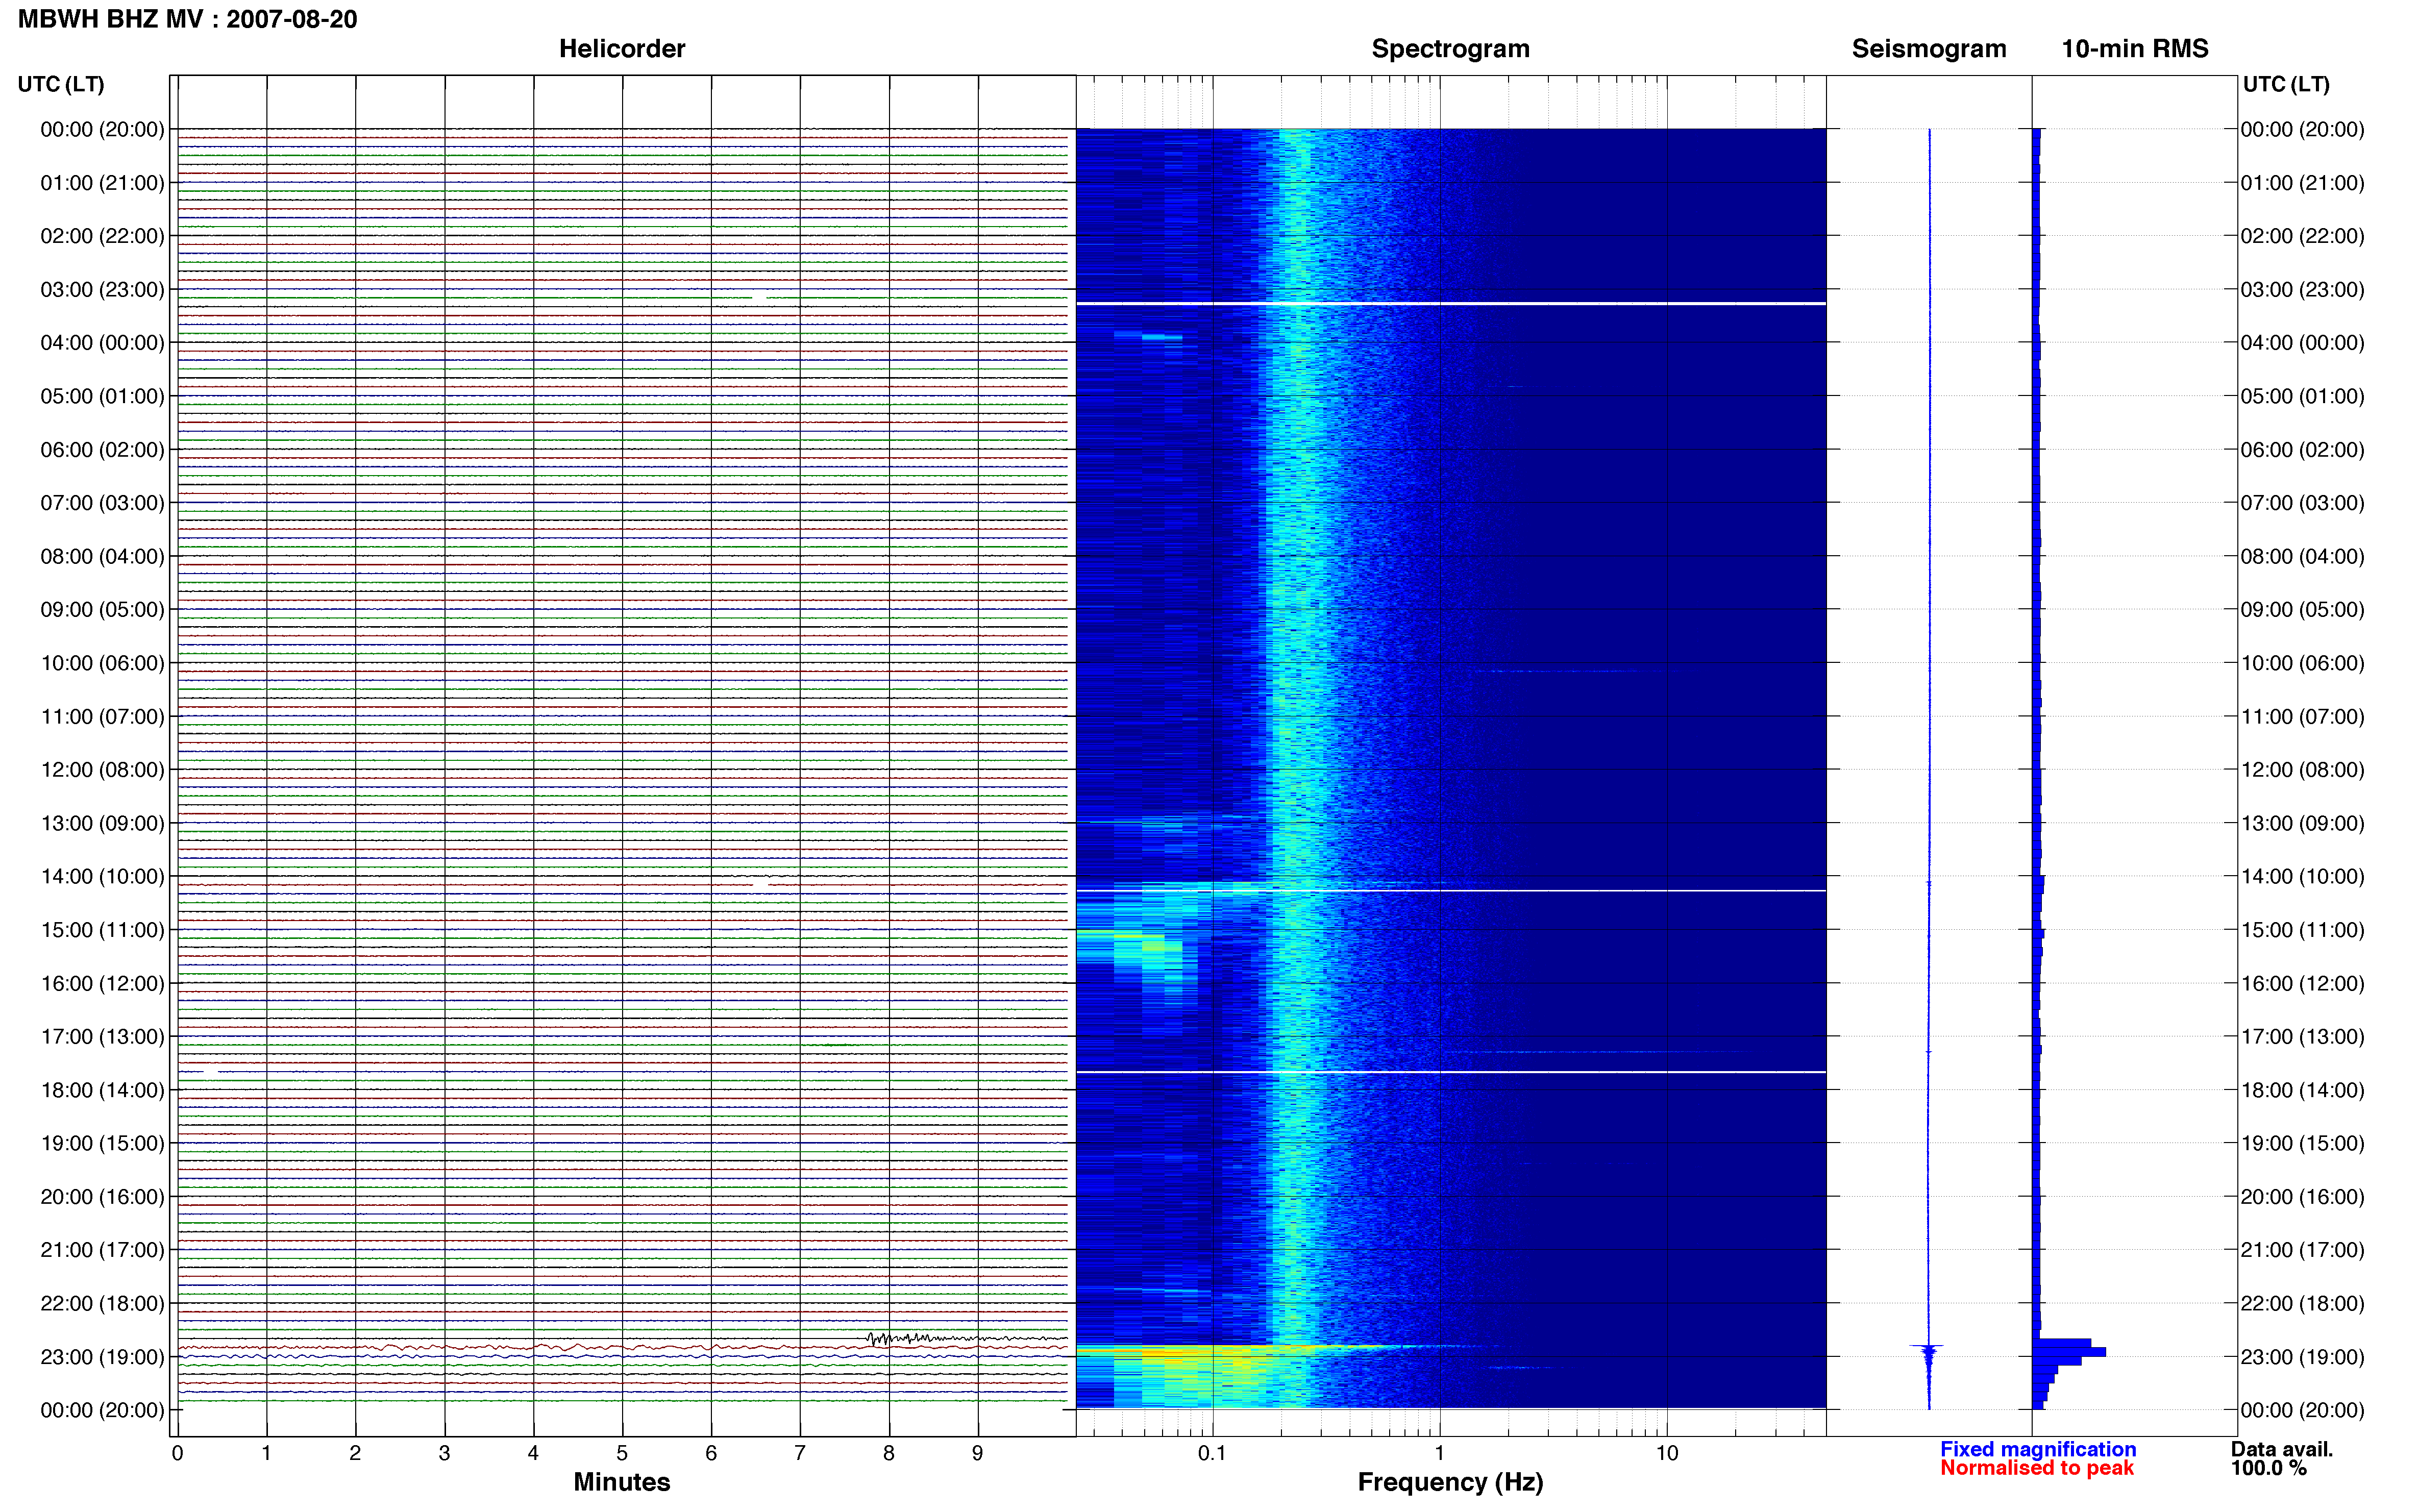Click the "Seismogram" panel heading

pos(1928,49)
